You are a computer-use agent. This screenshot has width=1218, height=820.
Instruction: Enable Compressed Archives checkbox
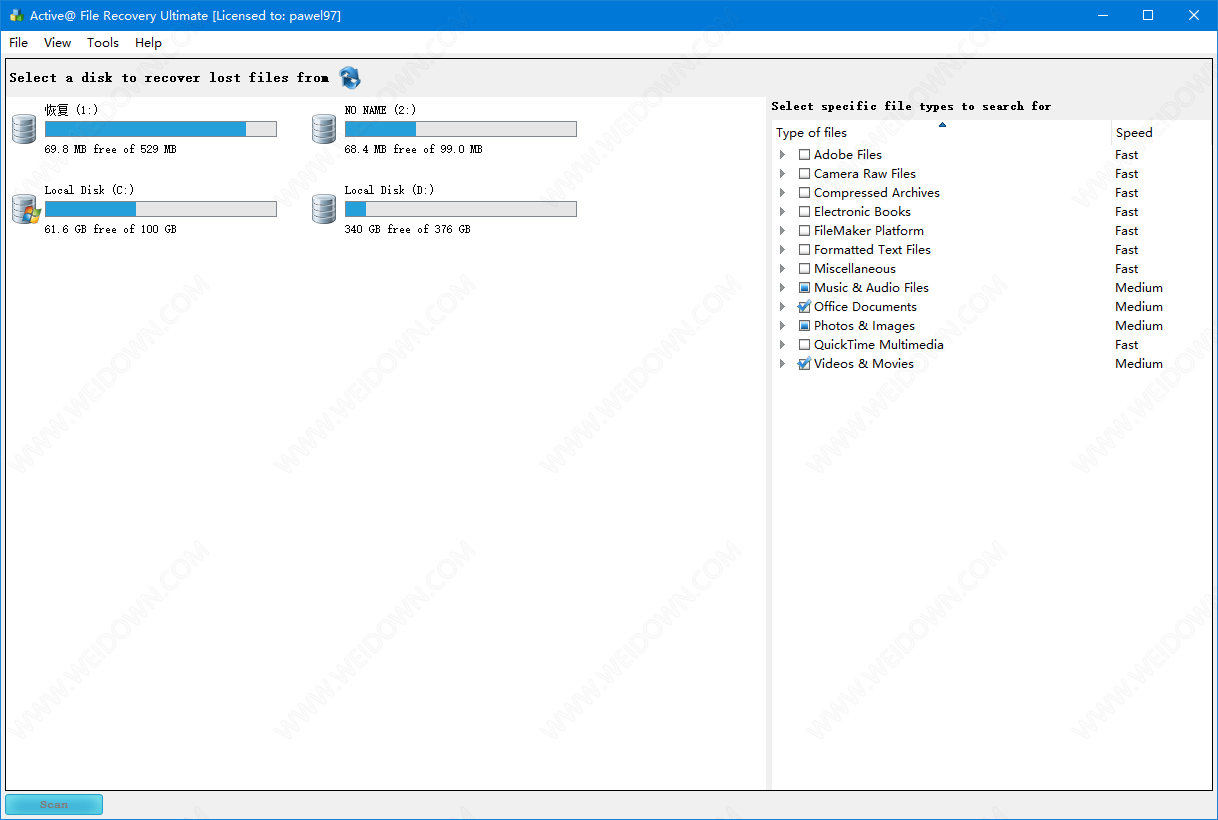(x=804, y=193)
